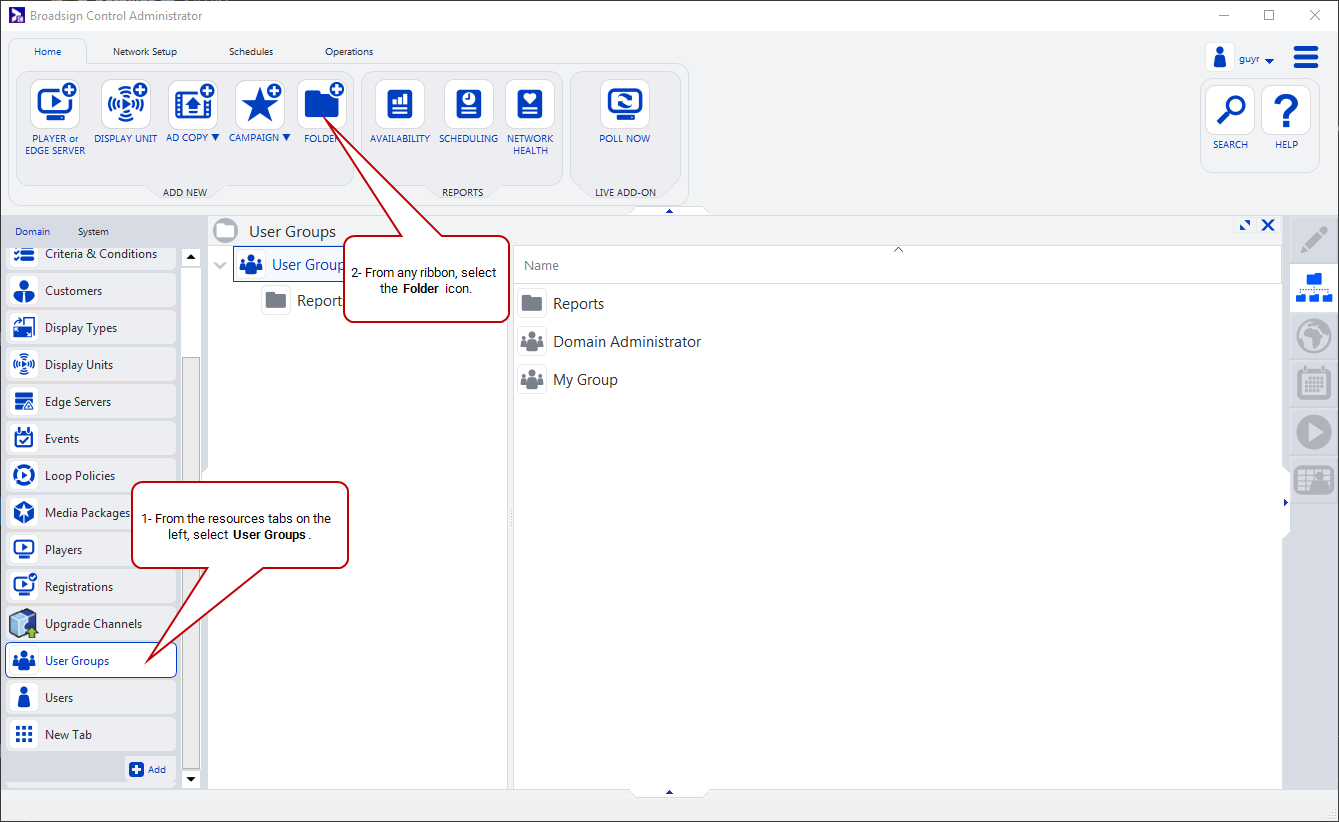Viewport: 1339px width, 822px height.
Task: Open the Display Types resource tab
Action: tap(91, 328)
